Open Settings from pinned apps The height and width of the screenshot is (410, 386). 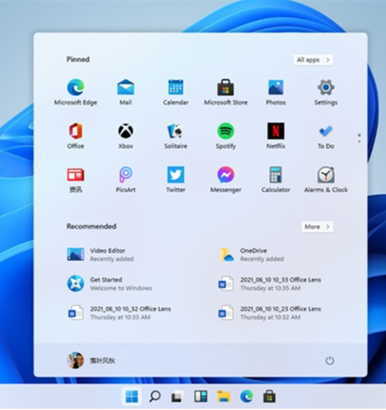326,92
